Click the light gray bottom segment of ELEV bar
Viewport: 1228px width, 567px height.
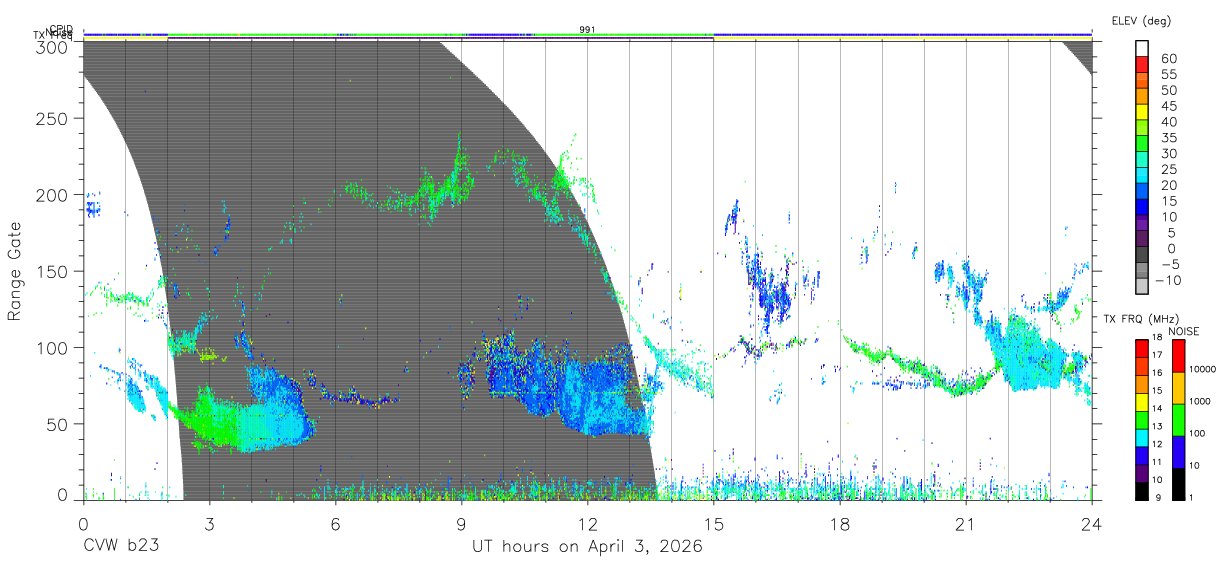[1143, 288]
